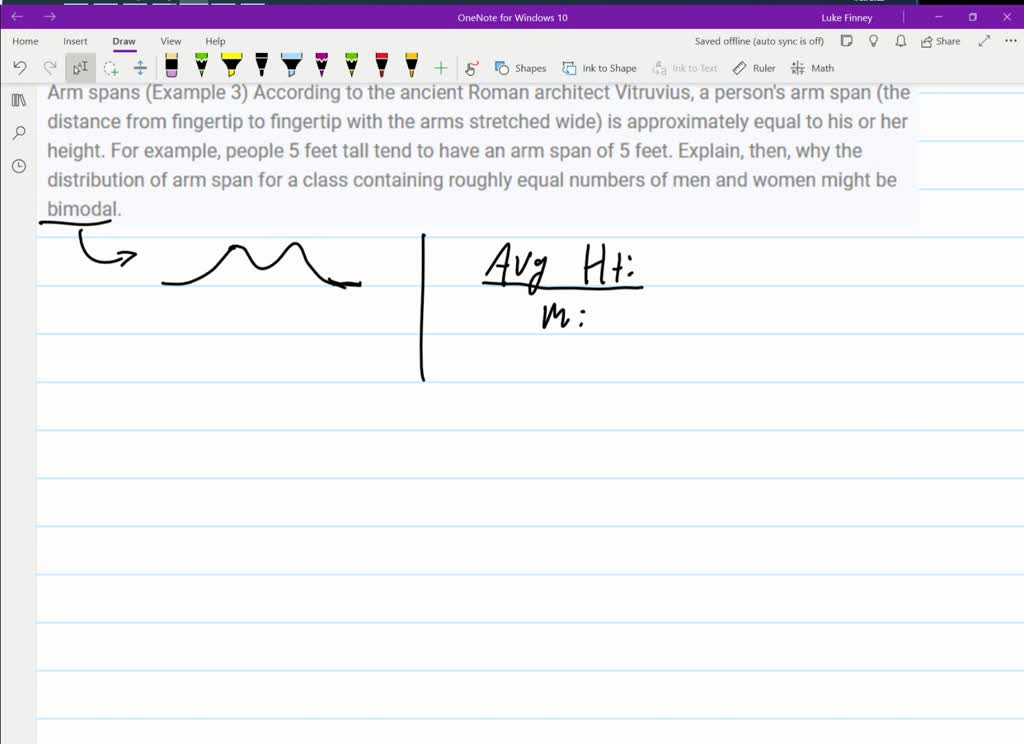Switch to the Insert tab
This screenshot has height=744, width=1024.
click(x=75, y=41)
